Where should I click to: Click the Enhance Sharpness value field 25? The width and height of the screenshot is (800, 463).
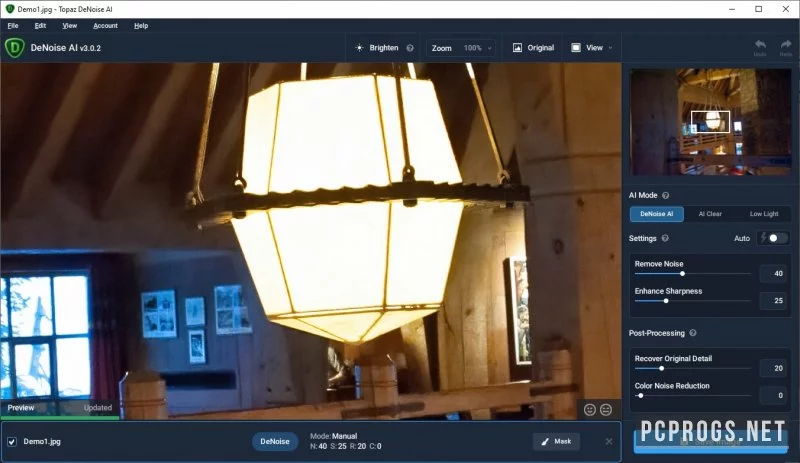772,301
